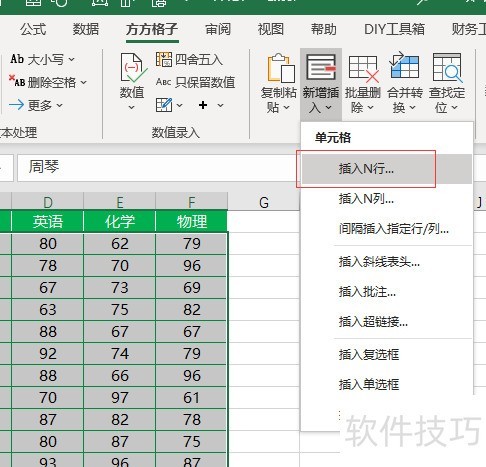Viewport: 486px width, 467px height.
Task: Click the 数值 checkmark document icon
Action: coord(133,69)
